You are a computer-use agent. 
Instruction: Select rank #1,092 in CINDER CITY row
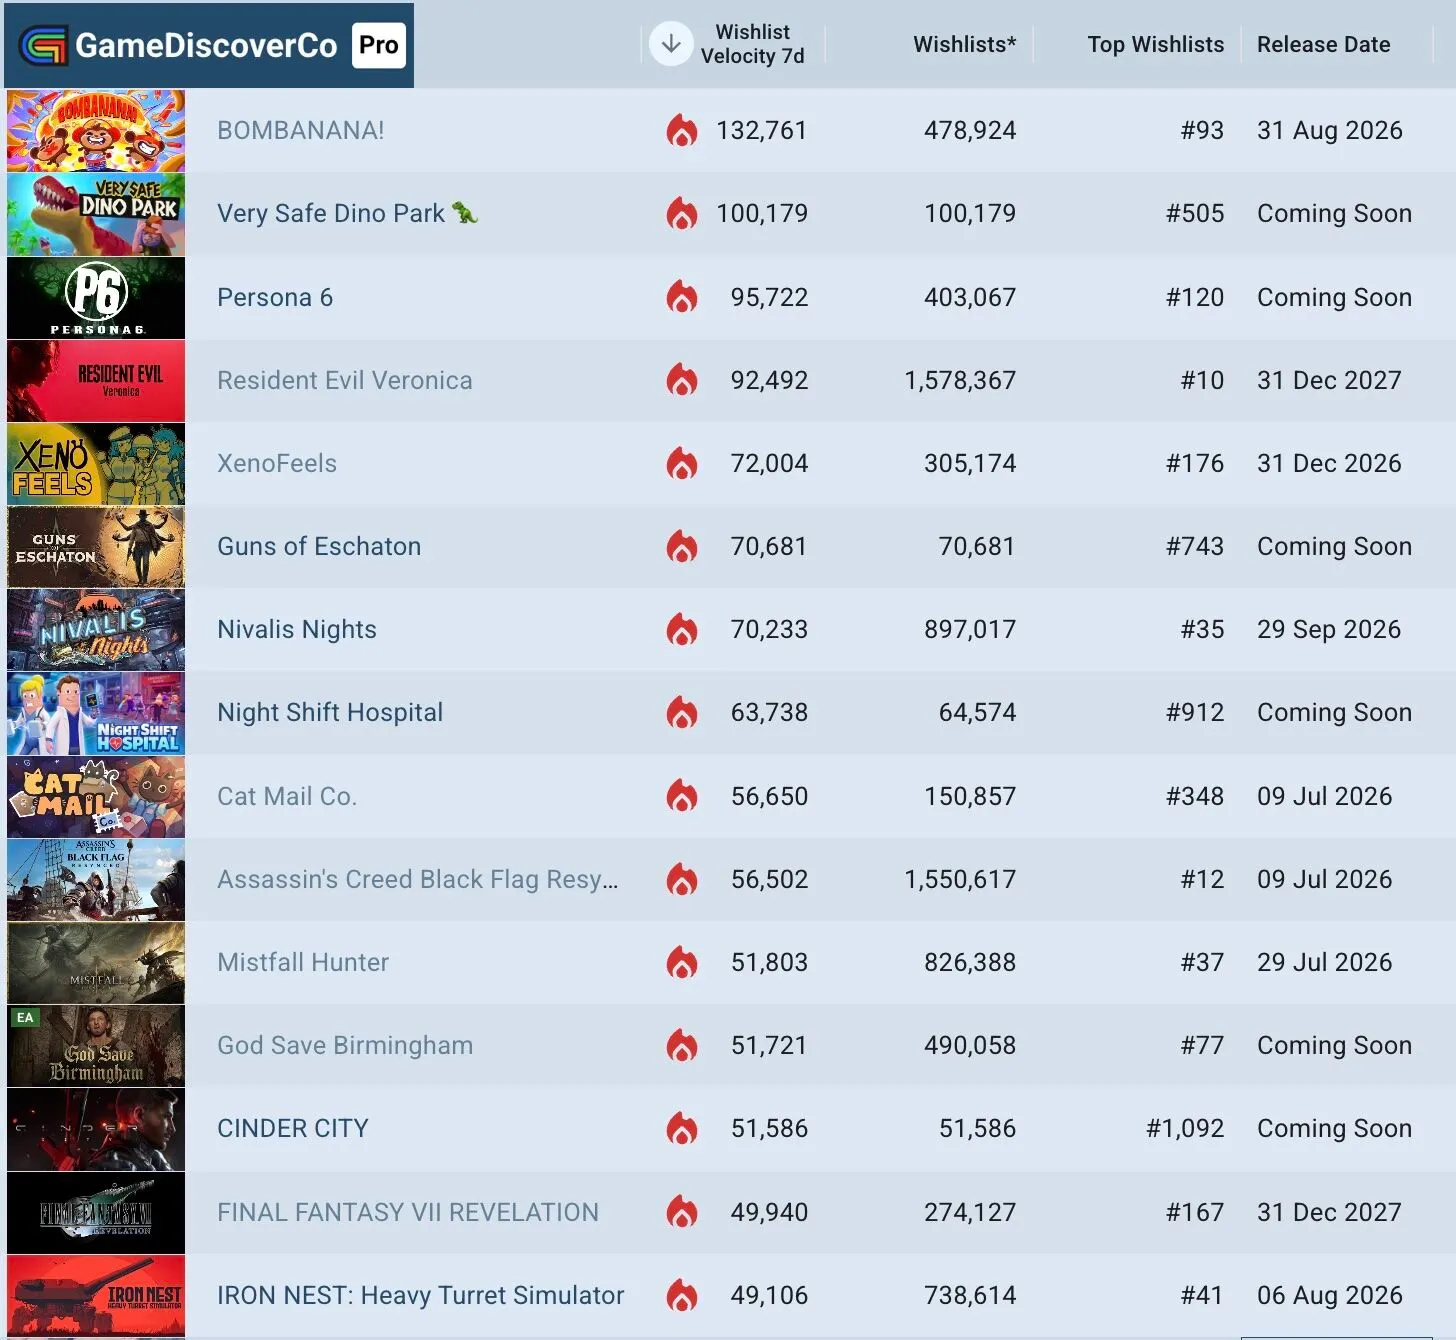click(x=1185, y=1128)
